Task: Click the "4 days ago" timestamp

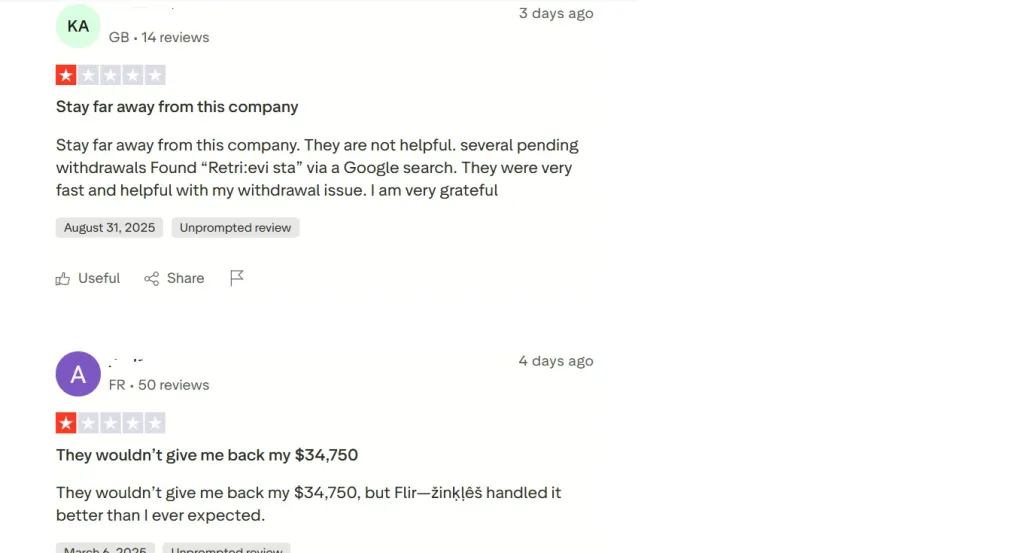Action: pos(555,361)
